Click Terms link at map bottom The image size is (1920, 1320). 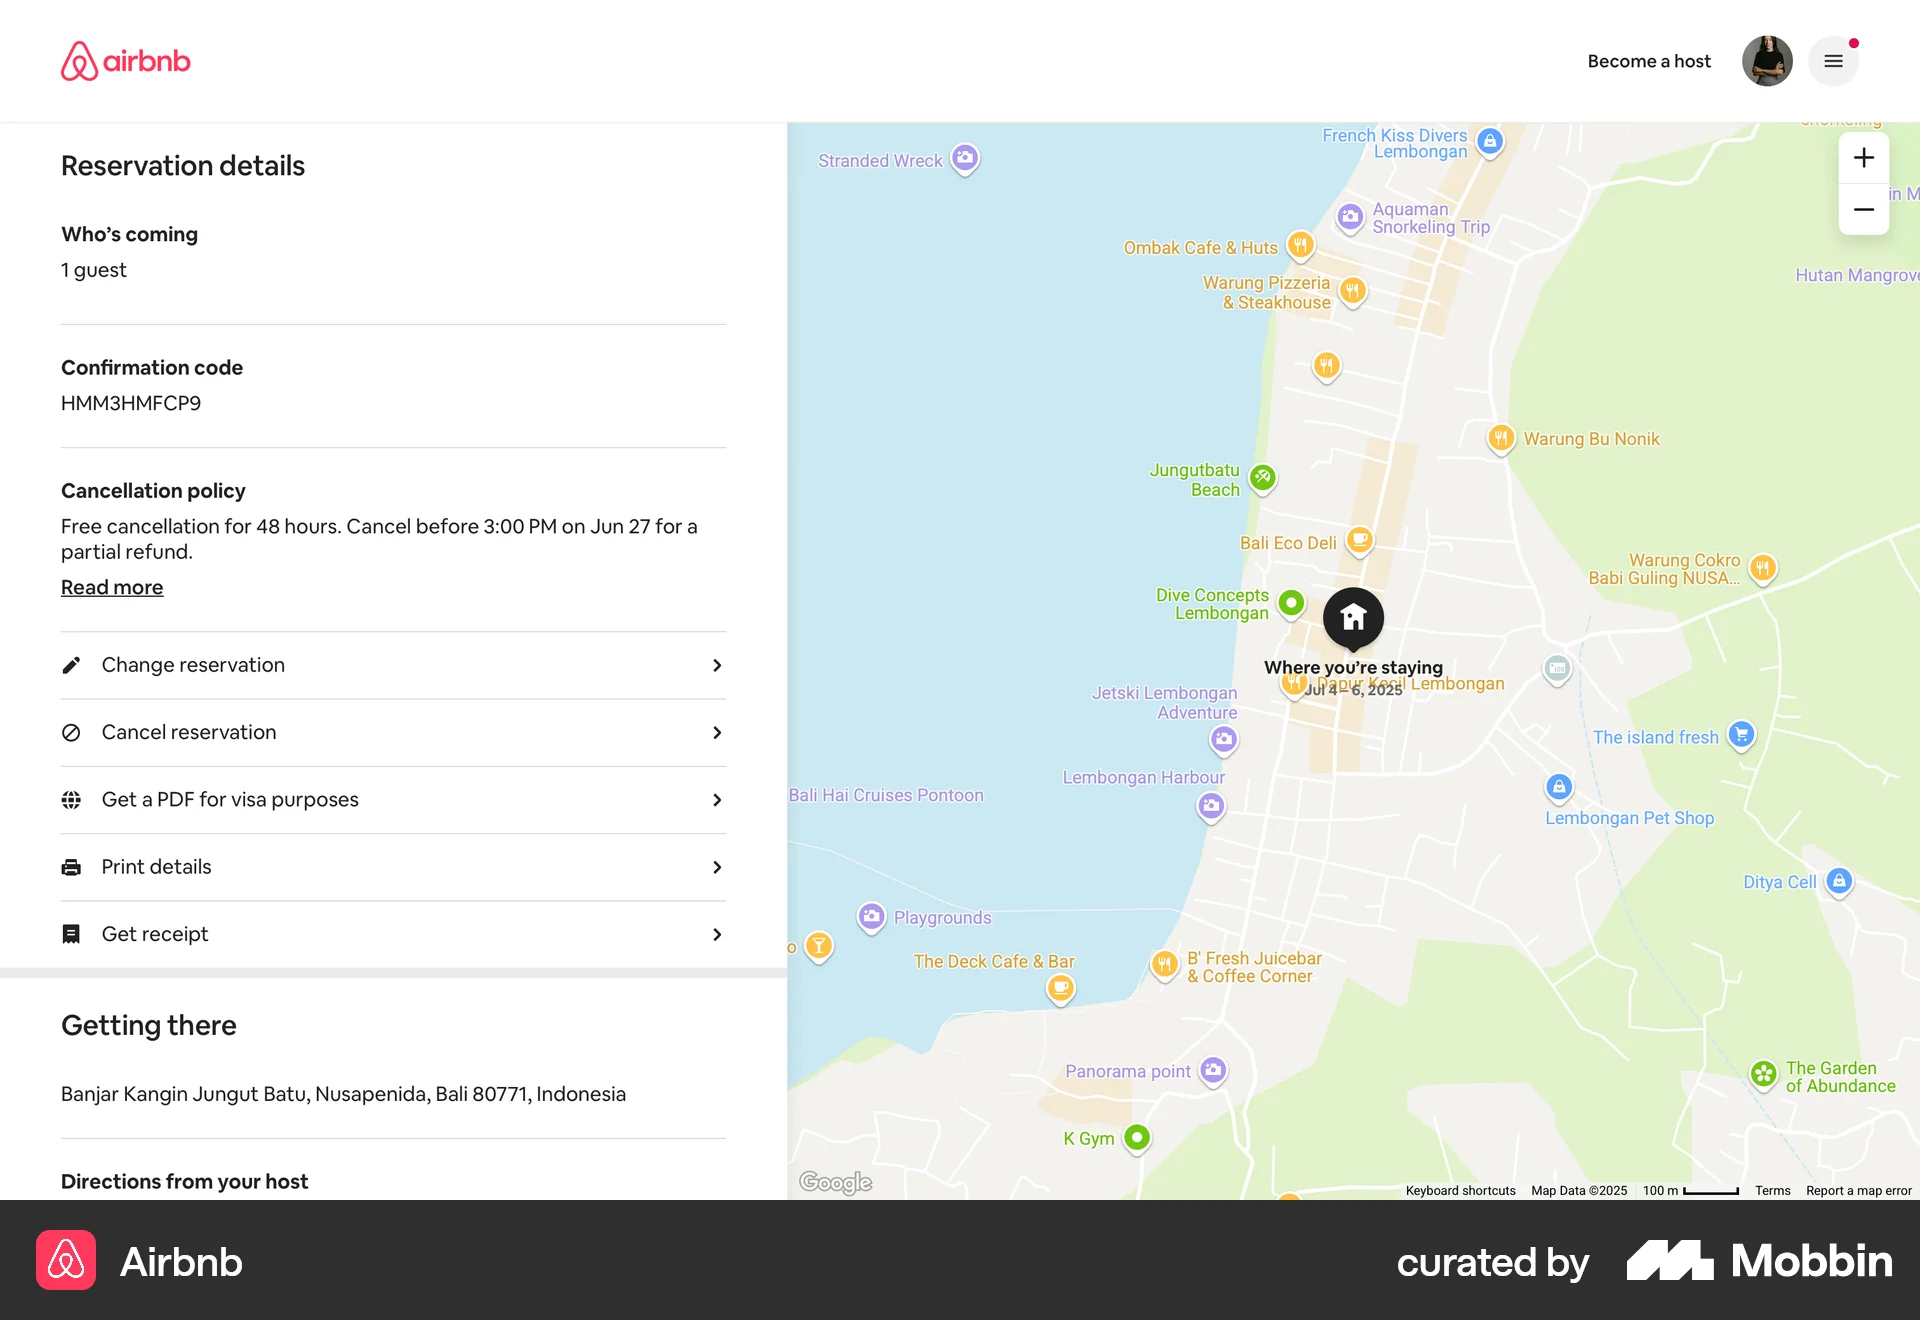[1771, 1190]
